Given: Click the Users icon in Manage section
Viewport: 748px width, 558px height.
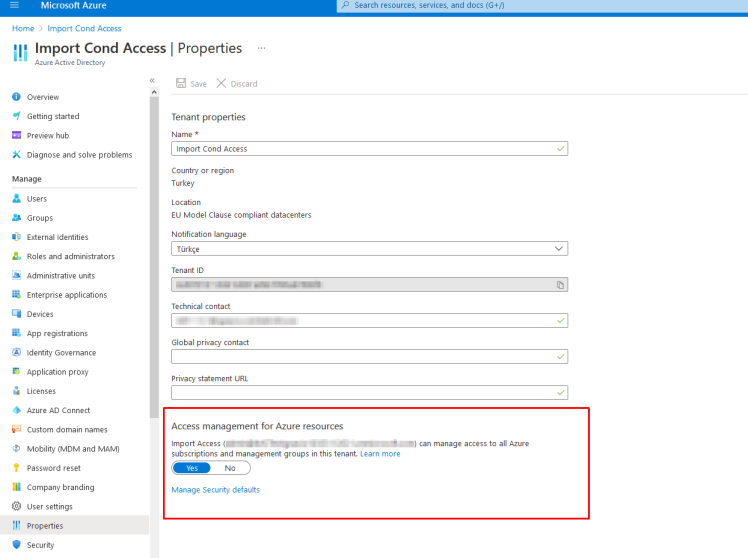Looking at the screenshot, I should [x=16, y=198].
